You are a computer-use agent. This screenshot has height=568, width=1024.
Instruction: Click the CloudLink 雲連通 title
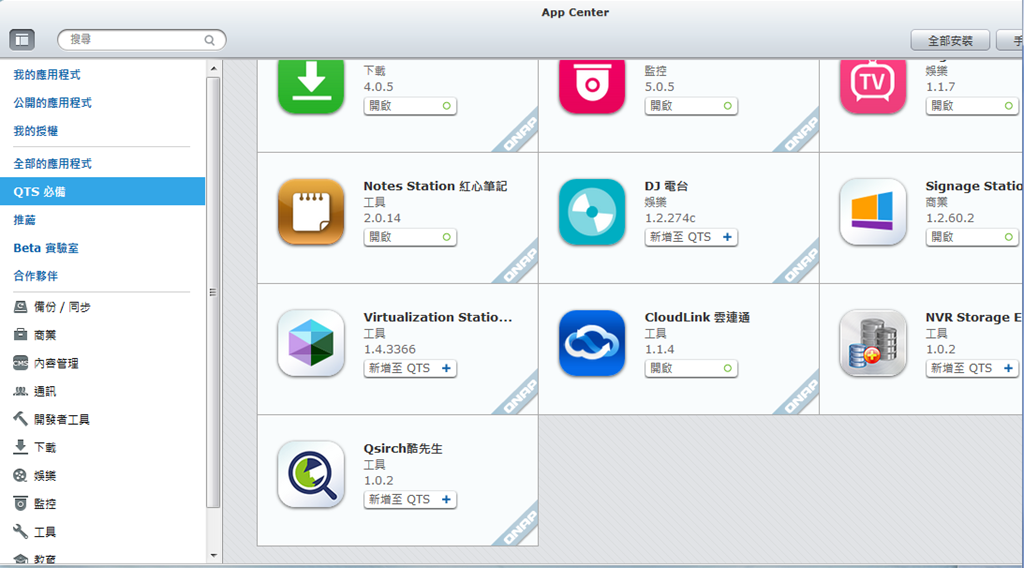tap(697, 317)
